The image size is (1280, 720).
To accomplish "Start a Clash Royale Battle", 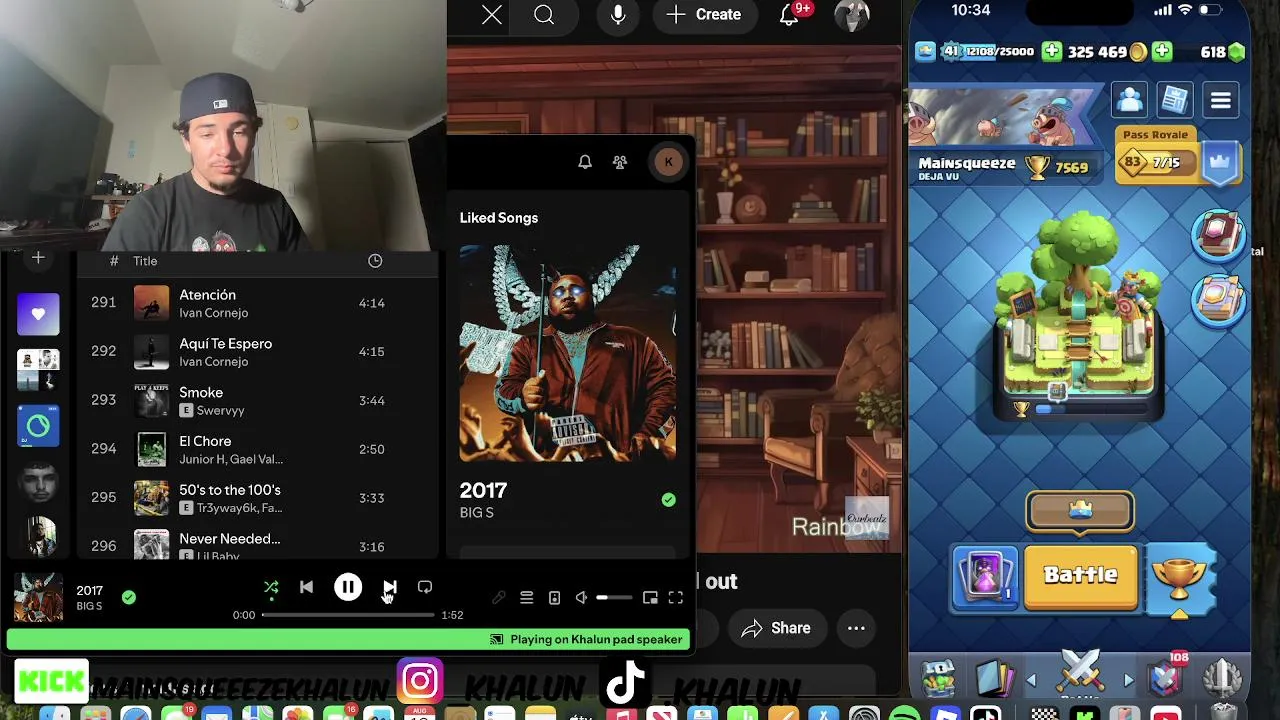I will coord(1081,576).
